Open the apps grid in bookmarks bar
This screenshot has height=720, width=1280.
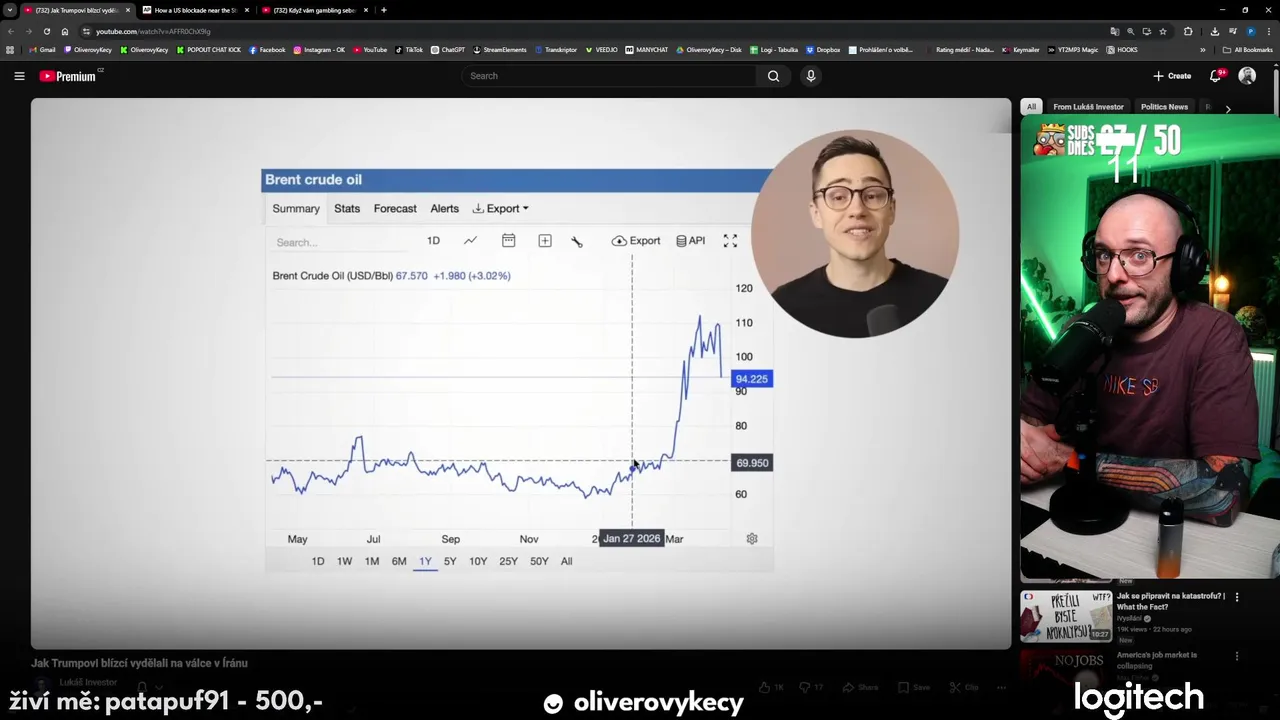10,50
